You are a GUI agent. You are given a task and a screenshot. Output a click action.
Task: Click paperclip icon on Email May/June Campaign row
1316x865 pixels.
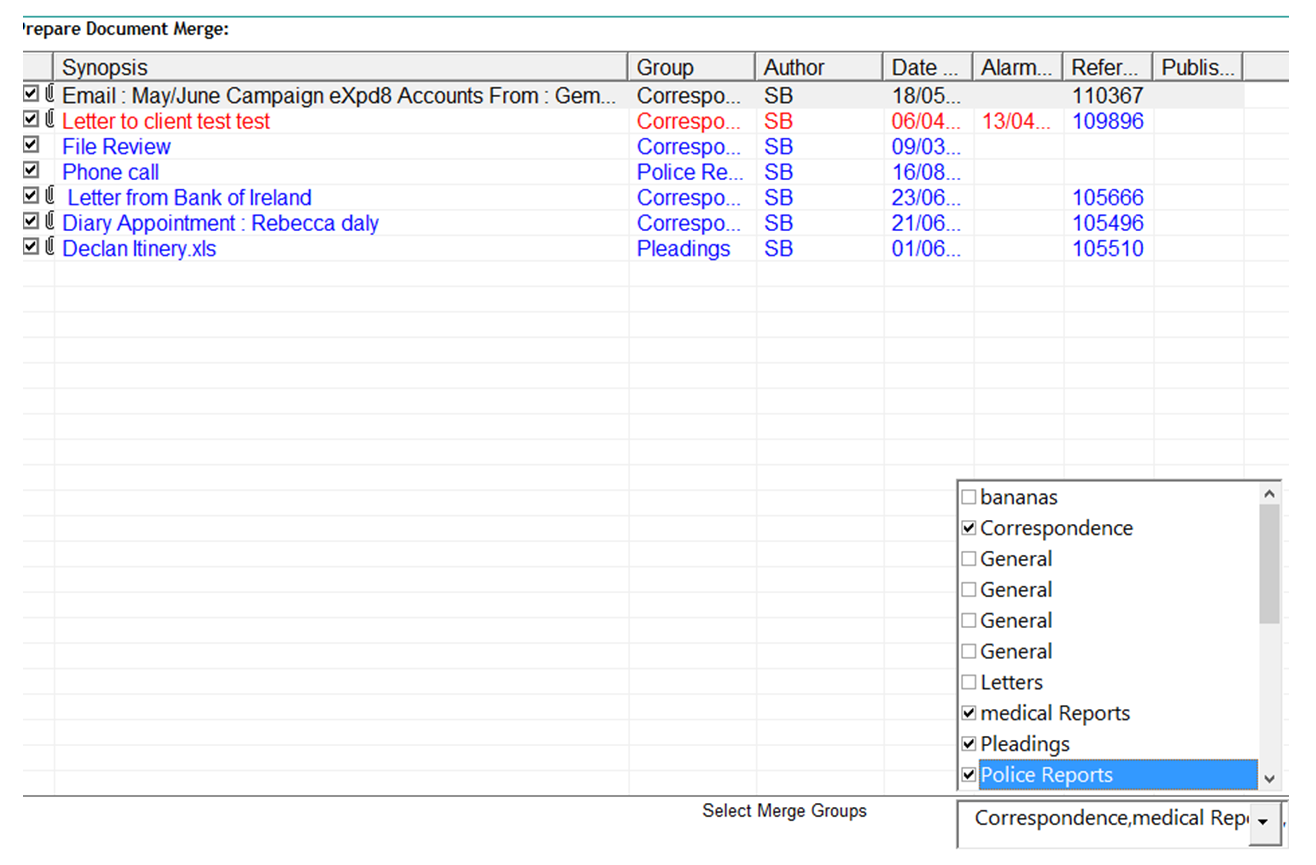tap(49, 94)
